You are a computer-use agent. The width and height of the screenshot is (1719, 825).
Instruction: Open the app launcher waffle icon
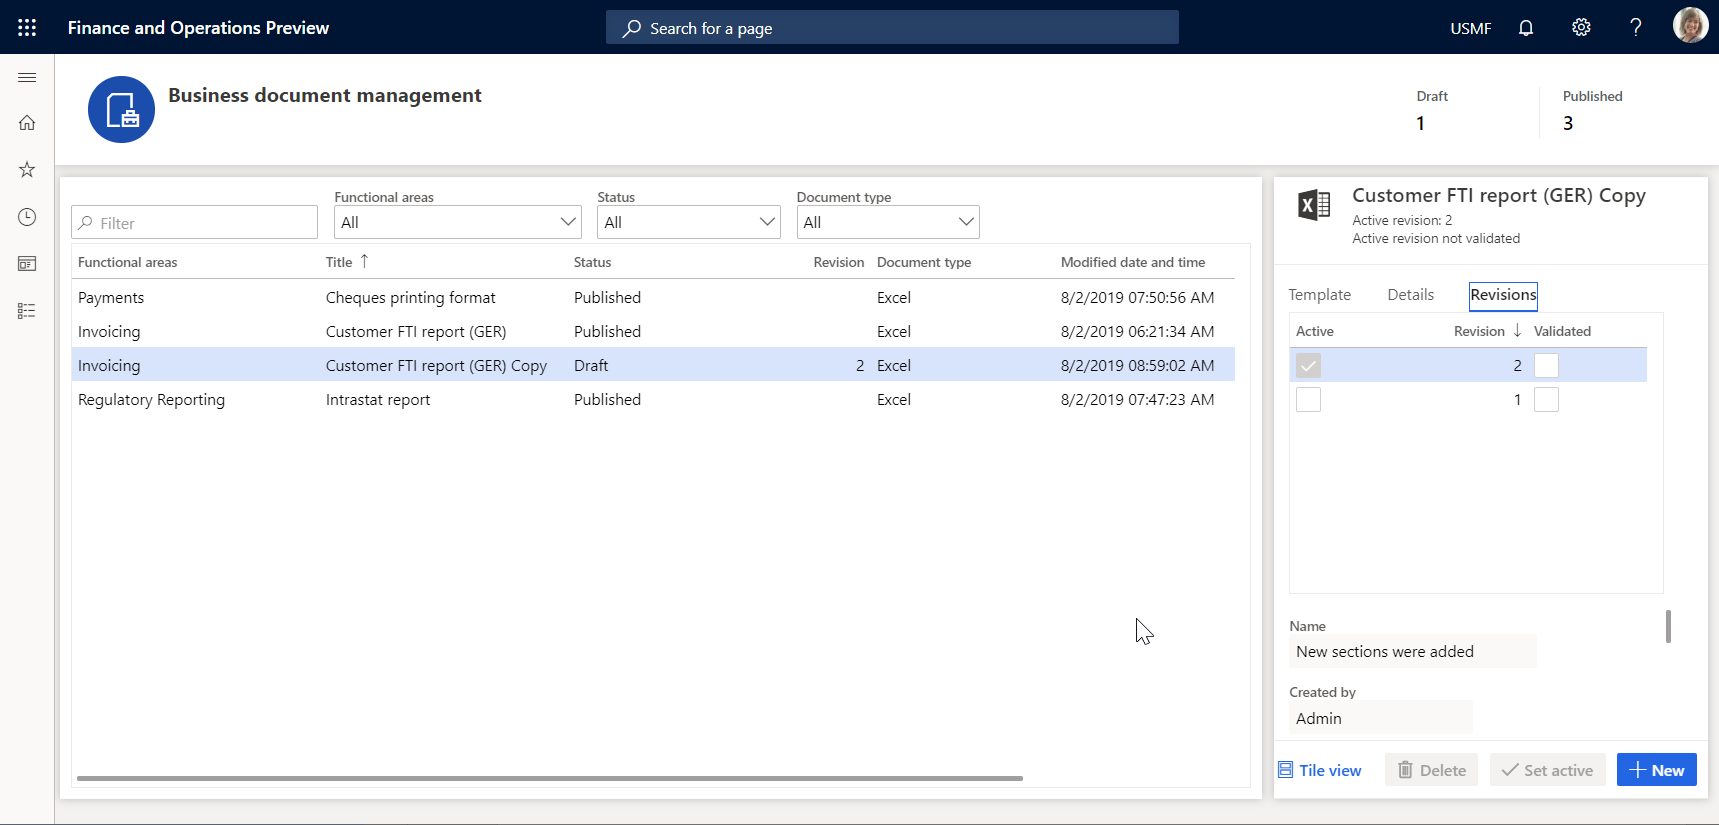pos(27,27)
